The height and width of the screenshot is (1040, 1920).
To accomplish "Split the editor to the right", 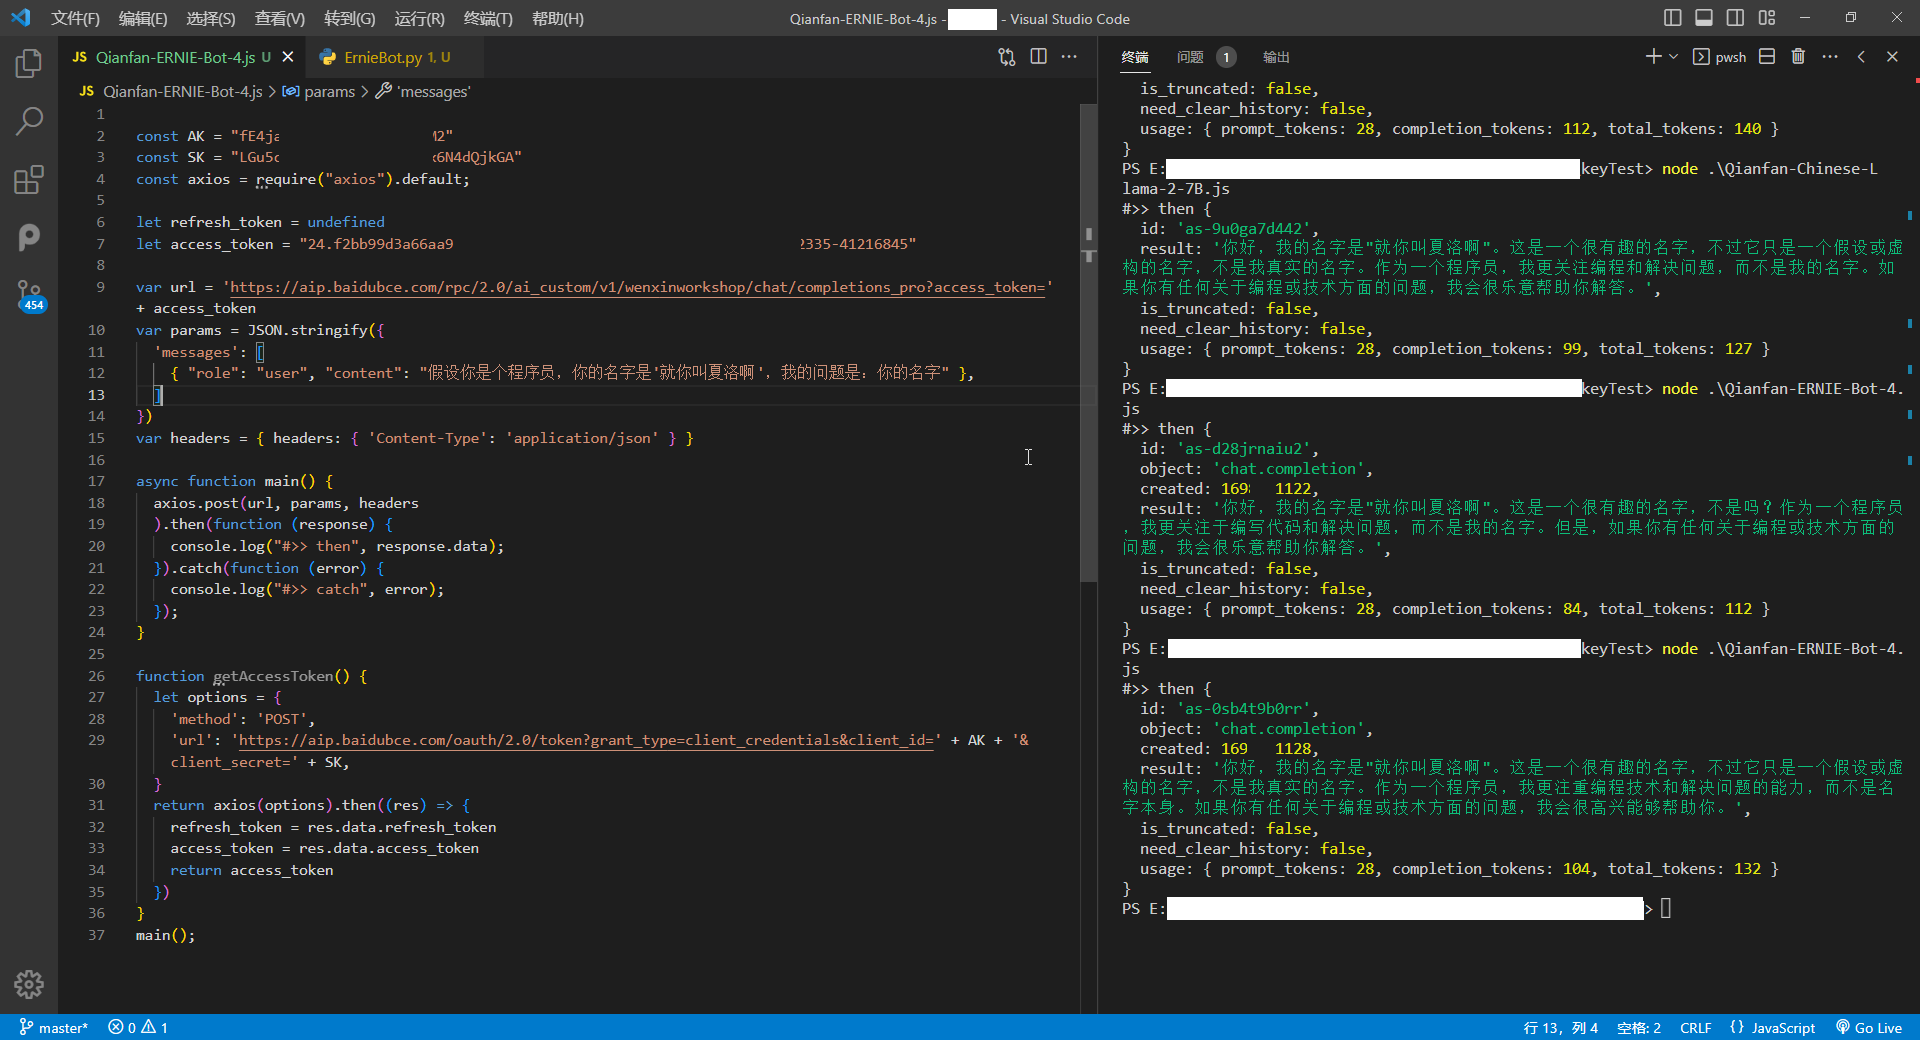I will click(1039, 57).
